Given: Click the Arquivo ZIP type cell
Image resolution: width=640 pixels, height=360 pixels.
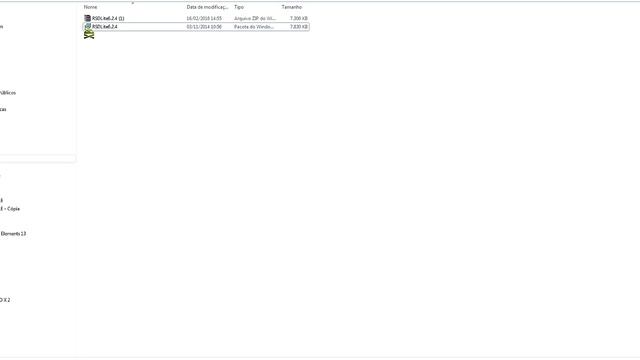Looking at the screenshot, I should [x=255, y=18].
